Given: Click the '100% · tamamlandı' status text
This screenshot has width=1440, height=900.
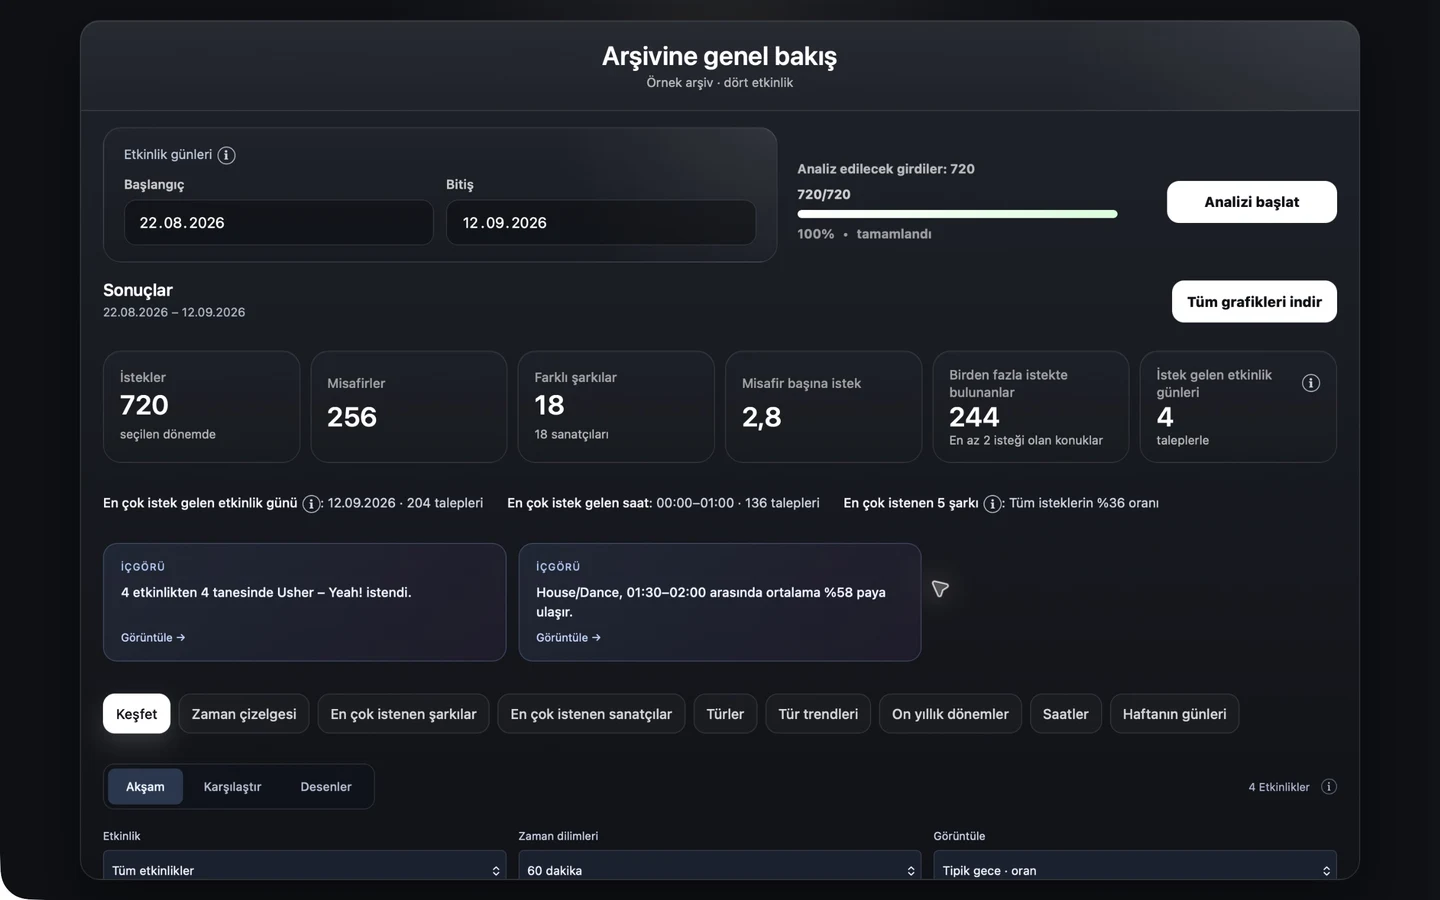Looking at the screenshot, I should coord(864,234).
